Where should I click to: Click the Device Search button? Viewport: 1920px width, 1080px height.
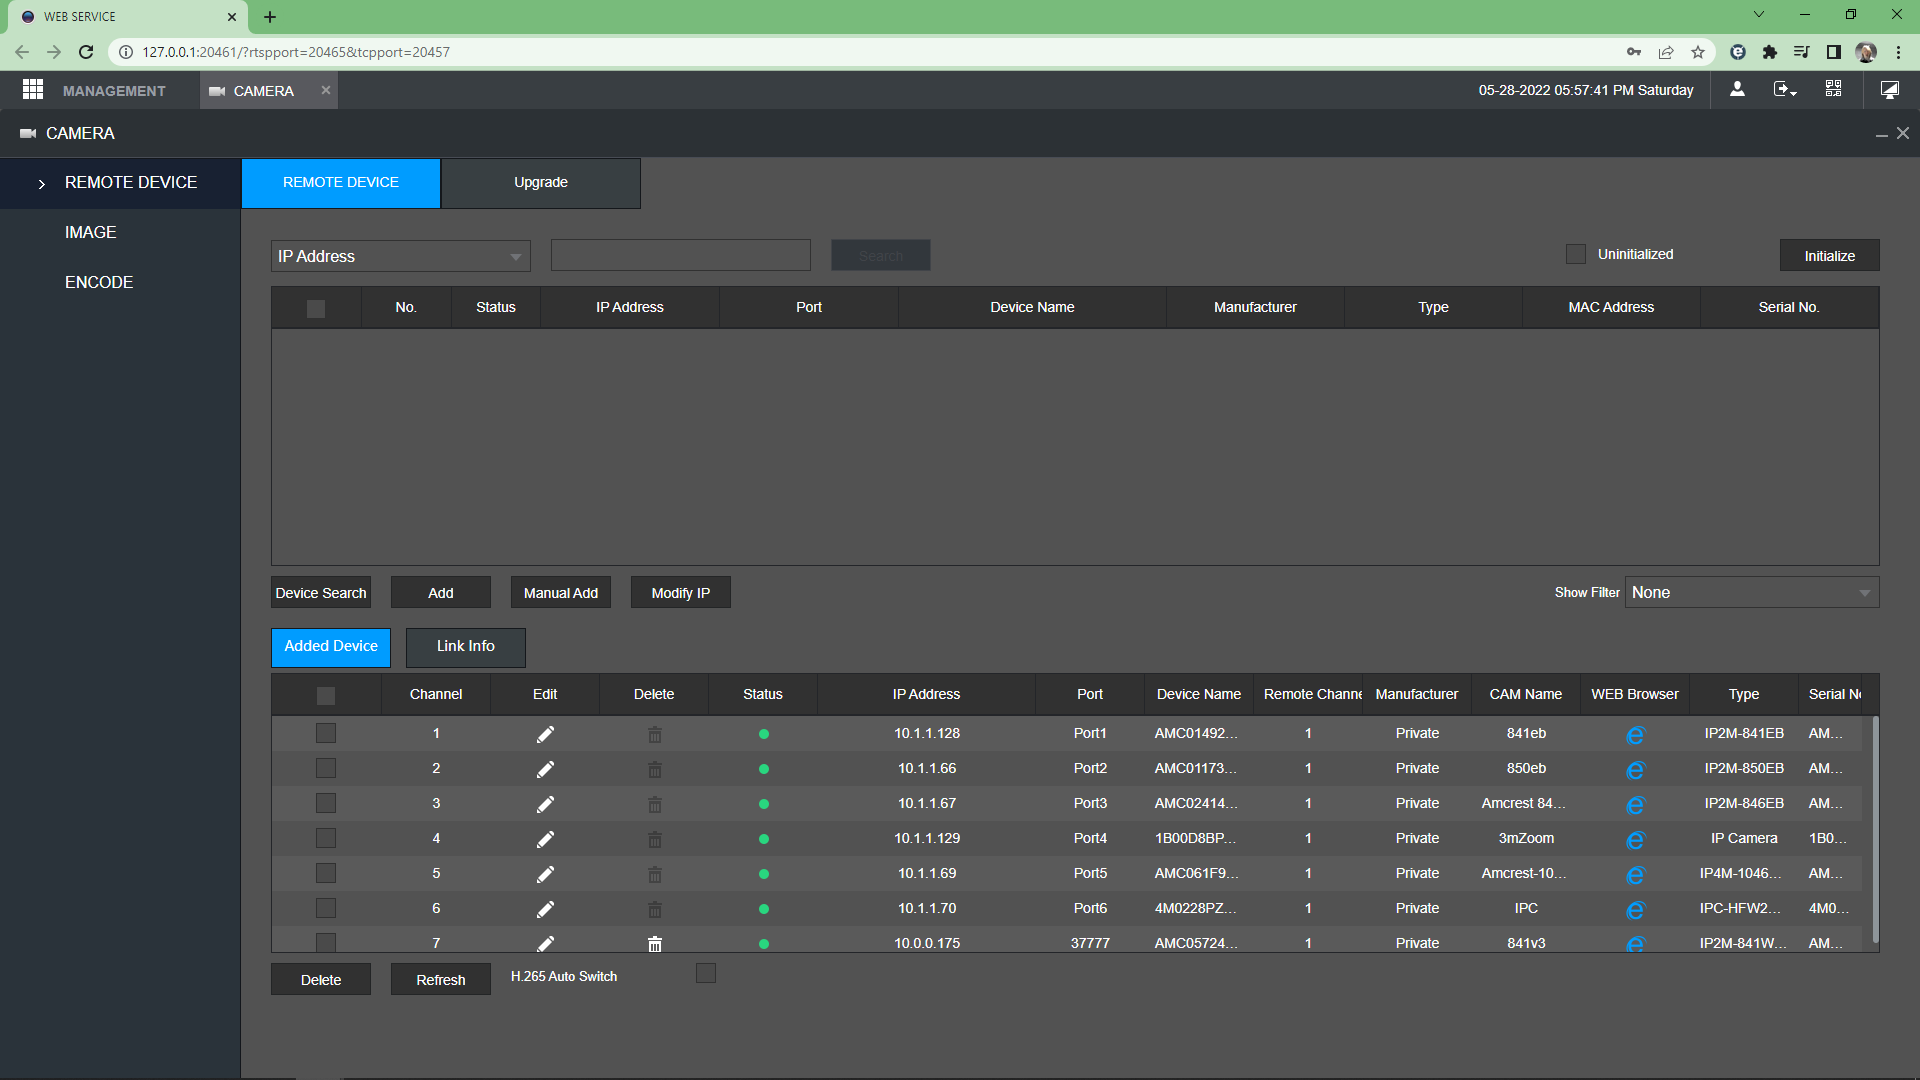321,593
